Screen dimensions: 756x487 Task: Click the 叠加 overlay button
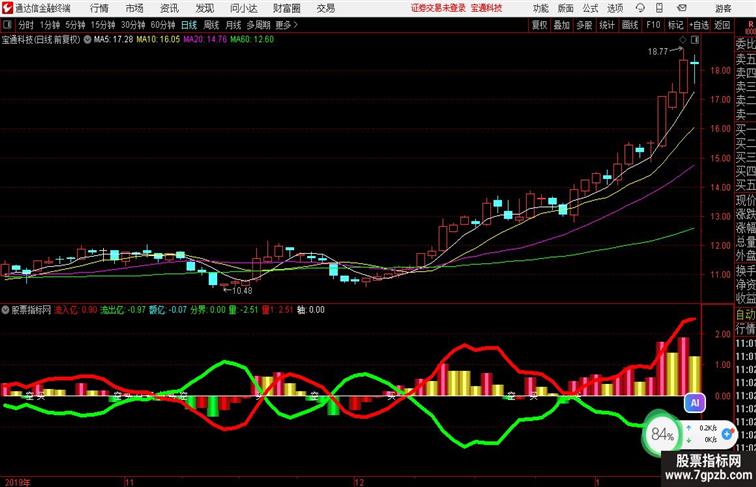pyautogui.click(x=562, y=25)
